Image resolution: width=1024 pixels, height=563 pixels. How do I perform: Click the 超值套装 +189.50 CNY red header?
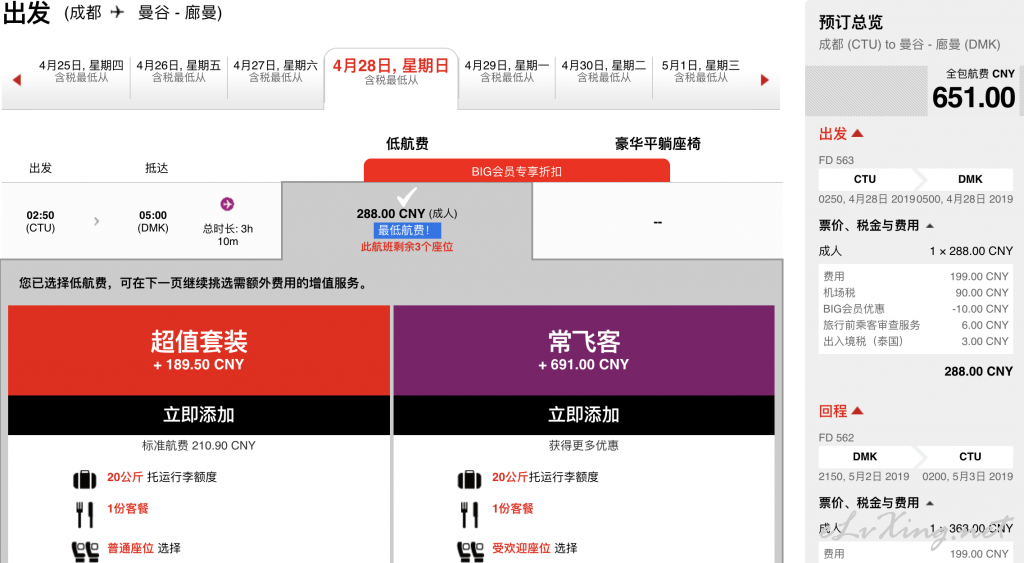(199, 350)
